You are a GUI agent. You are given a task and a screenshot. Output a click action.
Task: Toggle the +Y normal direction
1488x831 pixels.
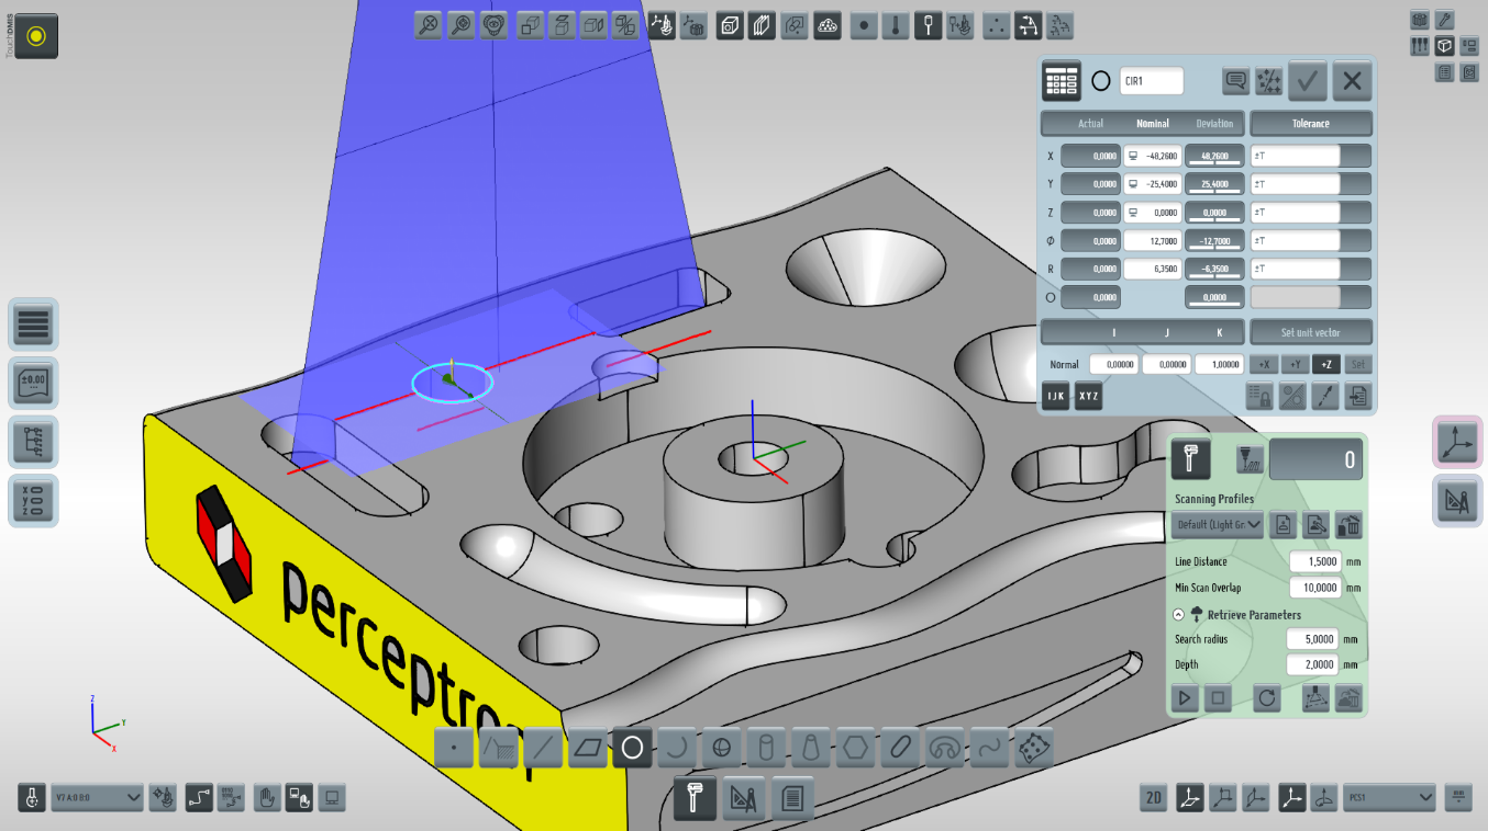[x=1295, y=365]
